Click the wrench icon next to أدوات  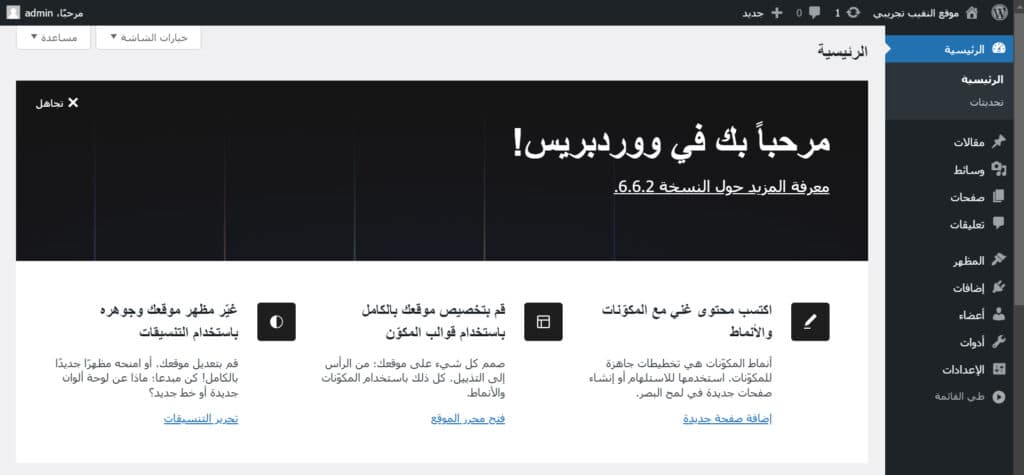tap(998, 342)
